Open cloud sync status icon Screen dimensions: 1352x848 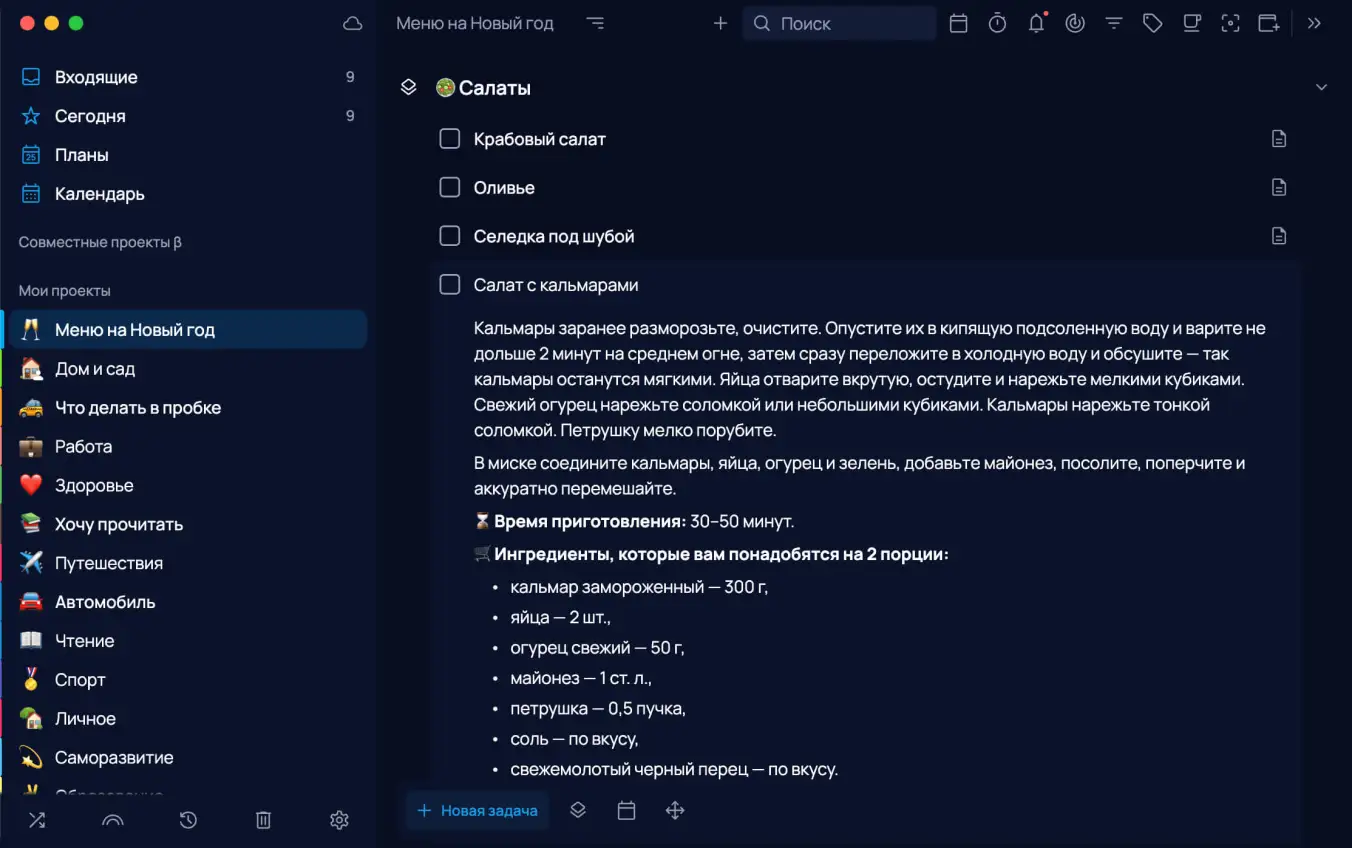pos(352,22)
